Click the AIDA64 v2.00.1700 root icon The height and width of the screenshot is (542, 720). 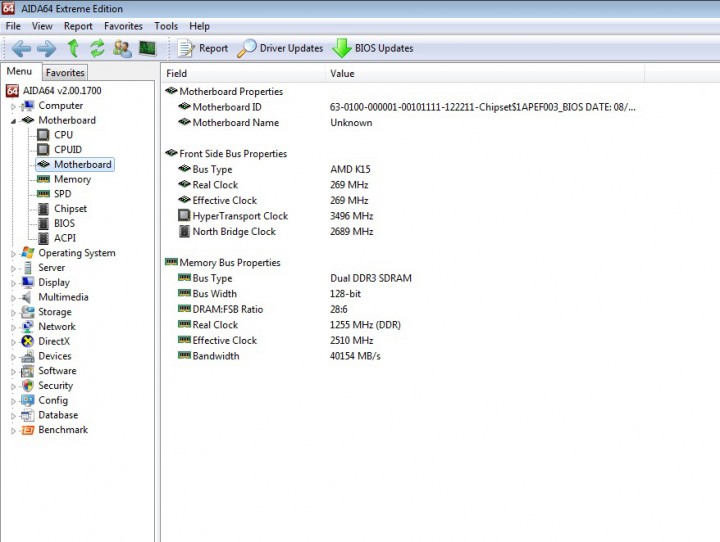pyautogui.click(x=12, y=90)
